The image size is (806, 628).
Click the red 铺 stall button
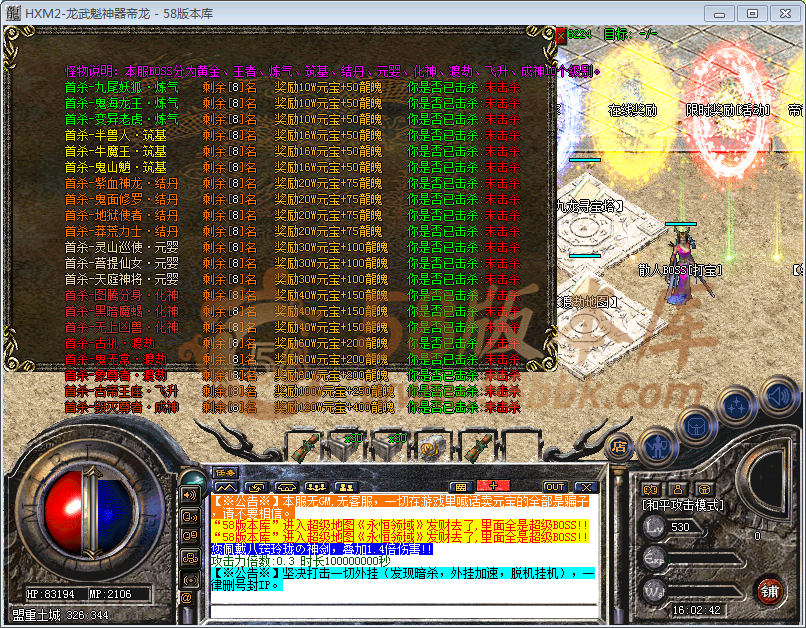[x=770, y=592]
